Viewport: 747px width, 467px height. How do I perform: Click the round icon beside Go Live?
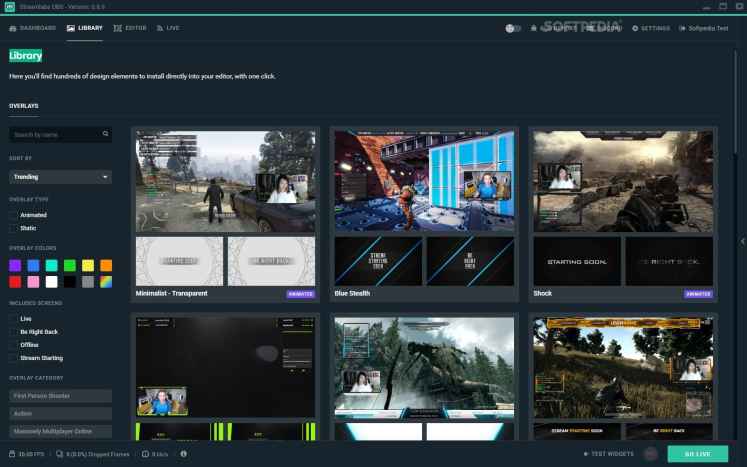click(650, 454)
